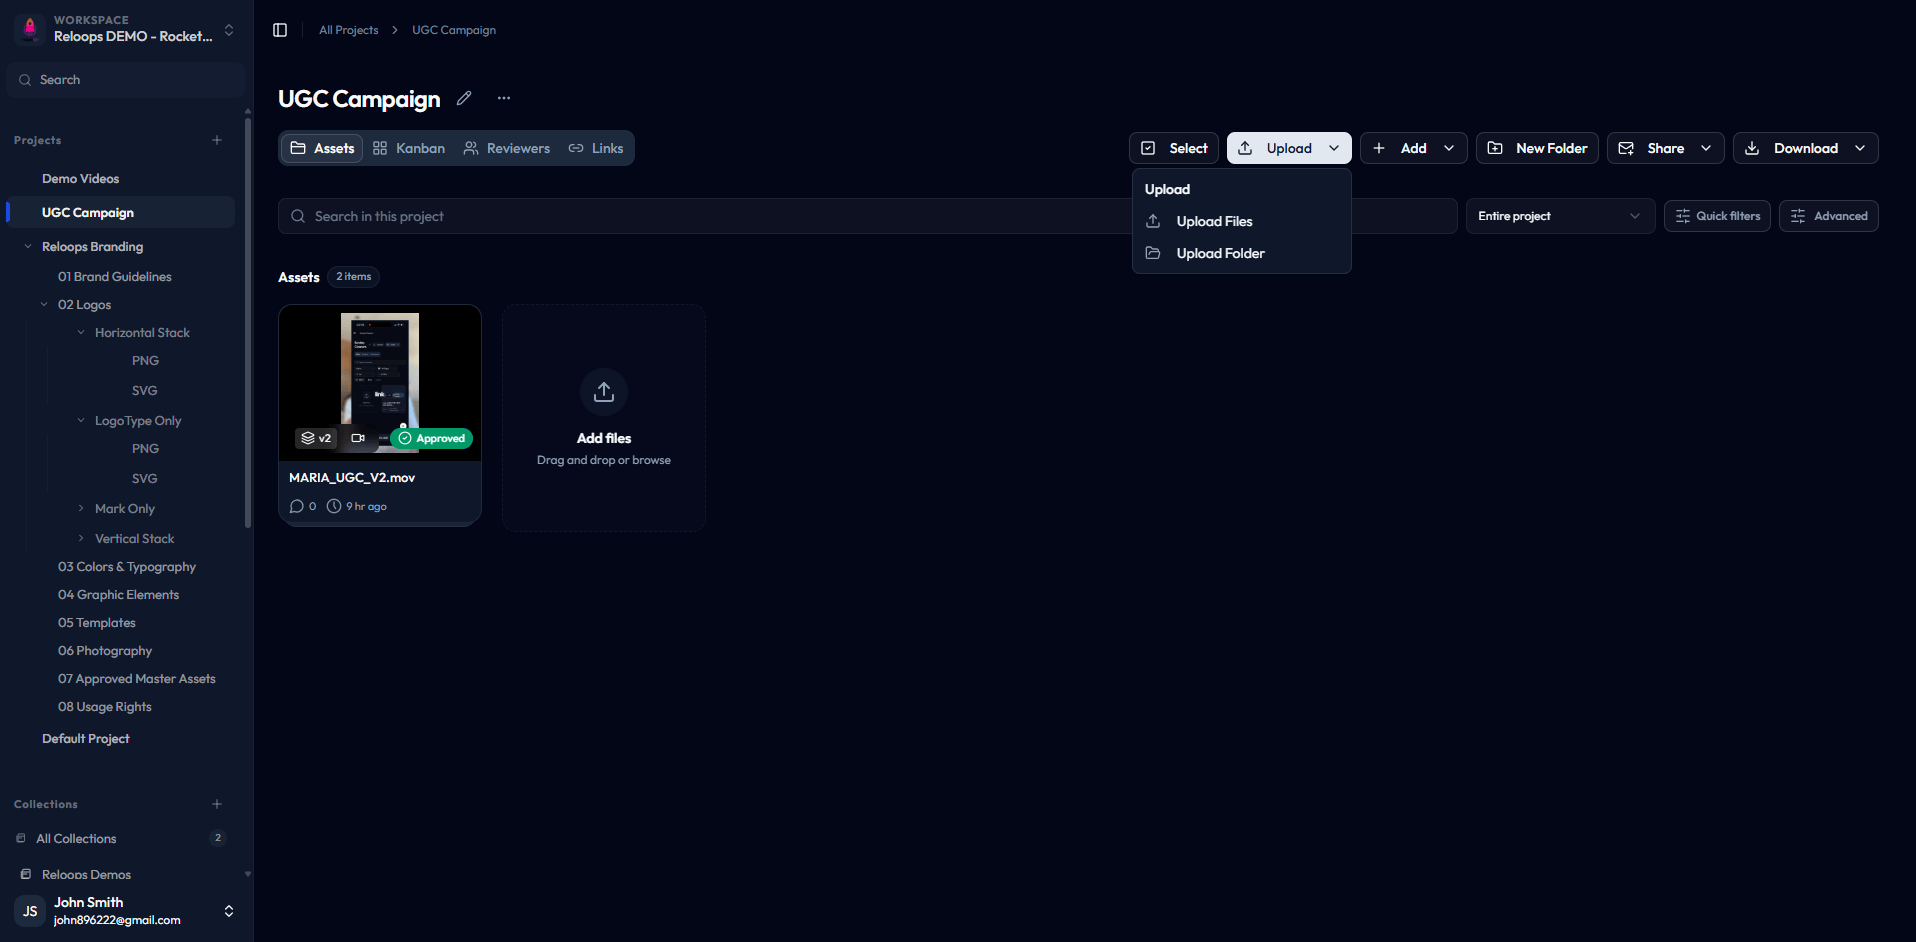Click the UGC Campaign breadcrumb
This screenshot has height=942, width=1916.
click(454, 30)
